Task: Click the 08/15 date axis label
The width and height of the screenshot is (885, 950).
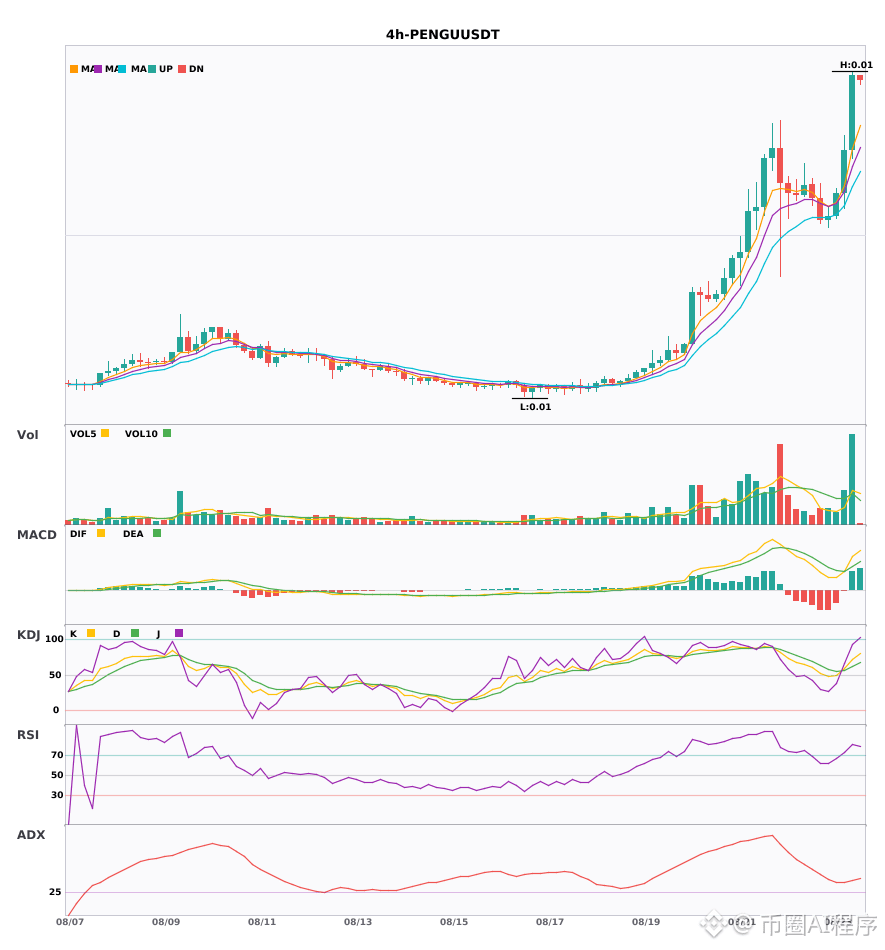Action: (x=454, y=922)
